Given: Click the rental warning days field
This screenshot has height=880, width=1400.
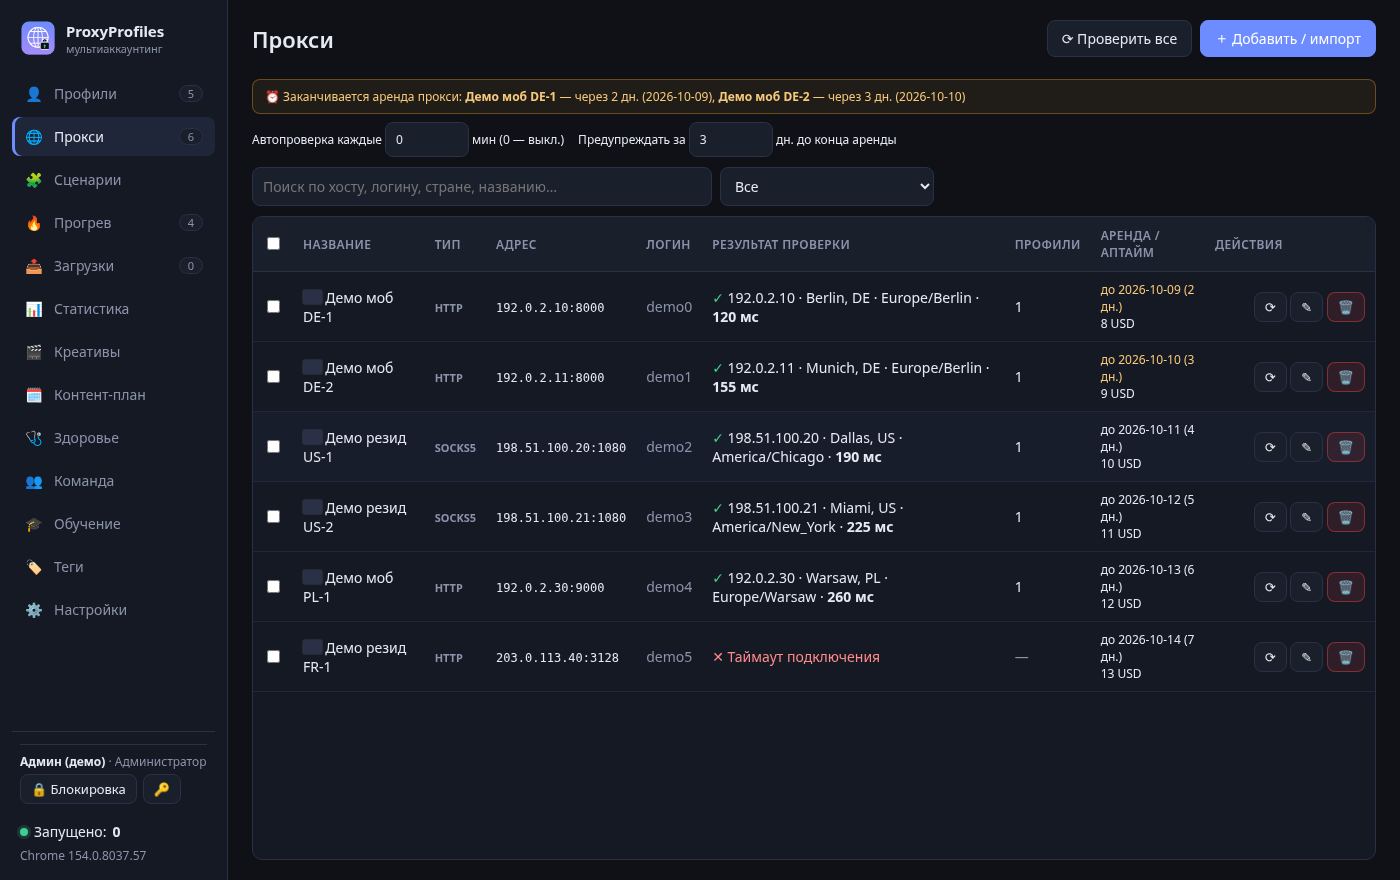Looking at the screenshot, I should [731, 140].
